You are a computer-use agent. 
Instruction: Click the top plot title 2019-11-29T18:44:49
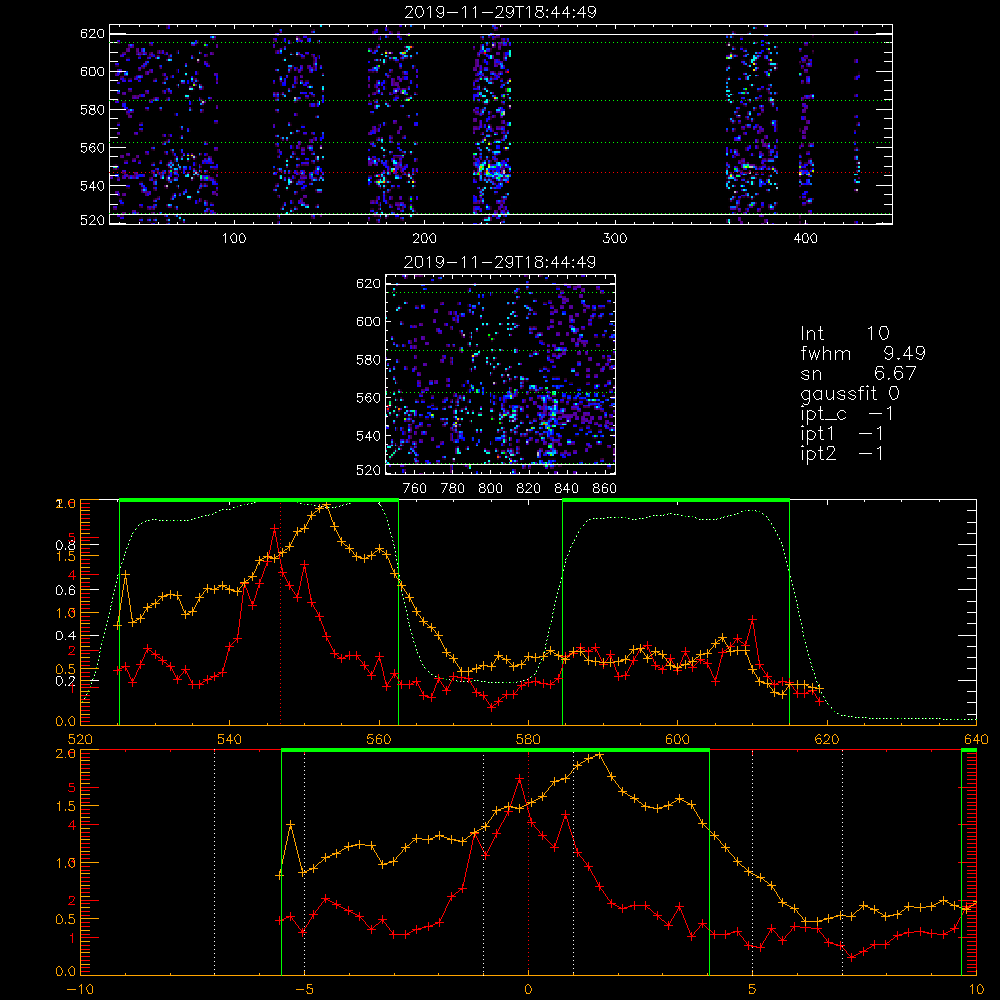point(501,12)
